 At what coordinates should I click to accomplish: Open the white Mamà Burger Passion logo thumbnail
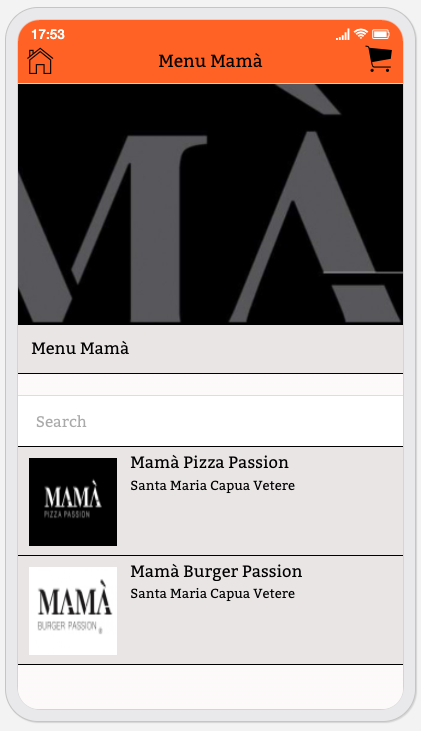pyautogui.click(x=73, y=611)
